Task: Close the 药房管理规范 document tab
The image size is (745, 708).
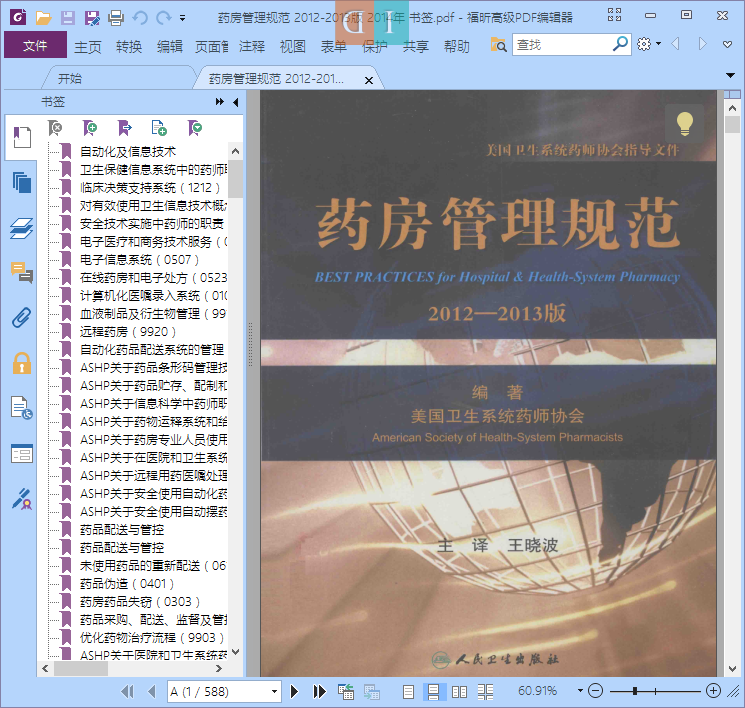Action: point(369,80)
